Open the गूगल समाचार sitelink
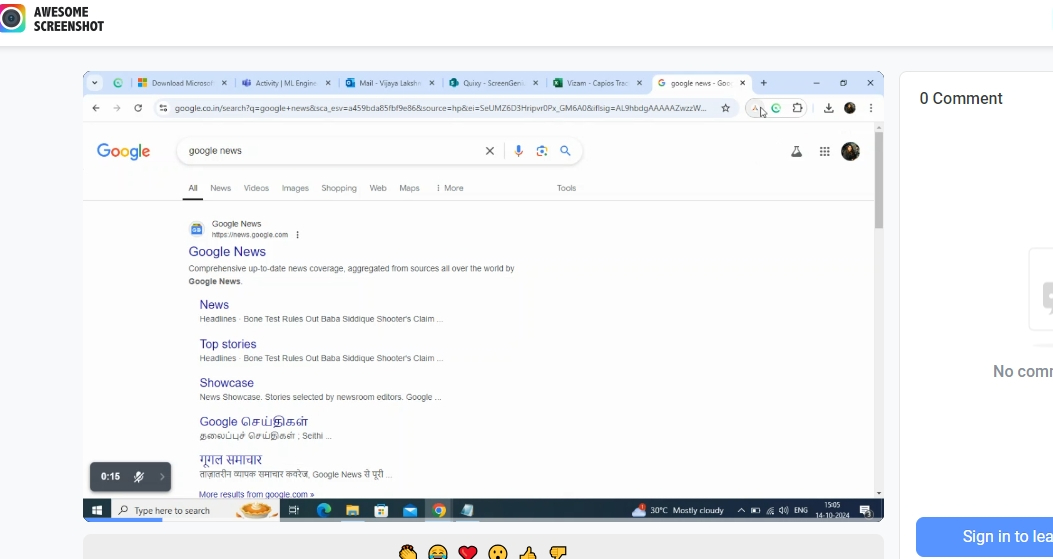Screen dimensions: 1053x559 pos(230,460)
